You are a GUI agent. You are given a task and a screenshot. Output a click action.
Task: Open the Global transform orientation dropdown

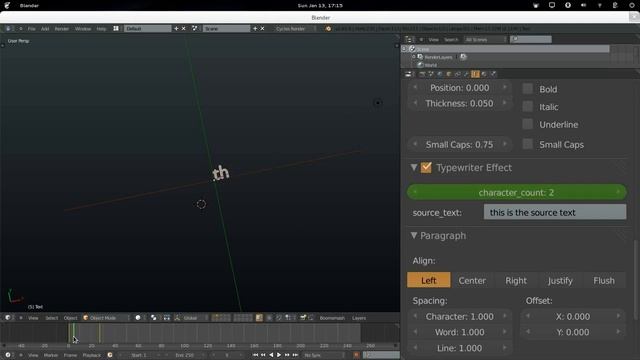coord(192,318)
